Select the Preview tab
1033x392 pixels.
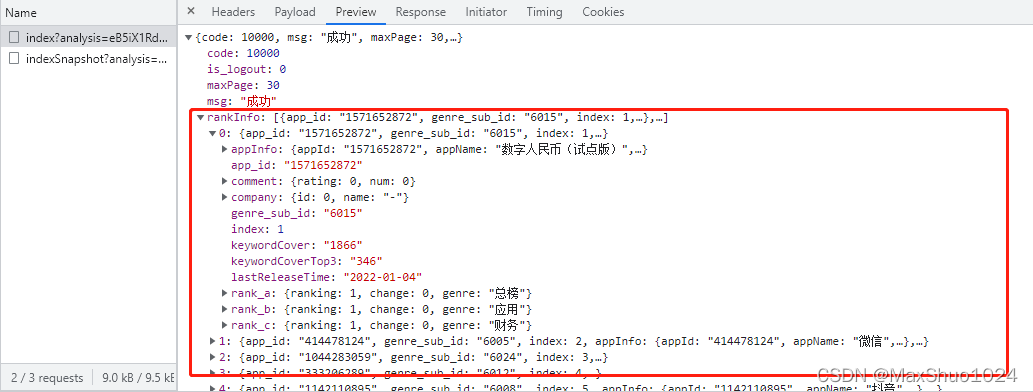pos(356,12)
